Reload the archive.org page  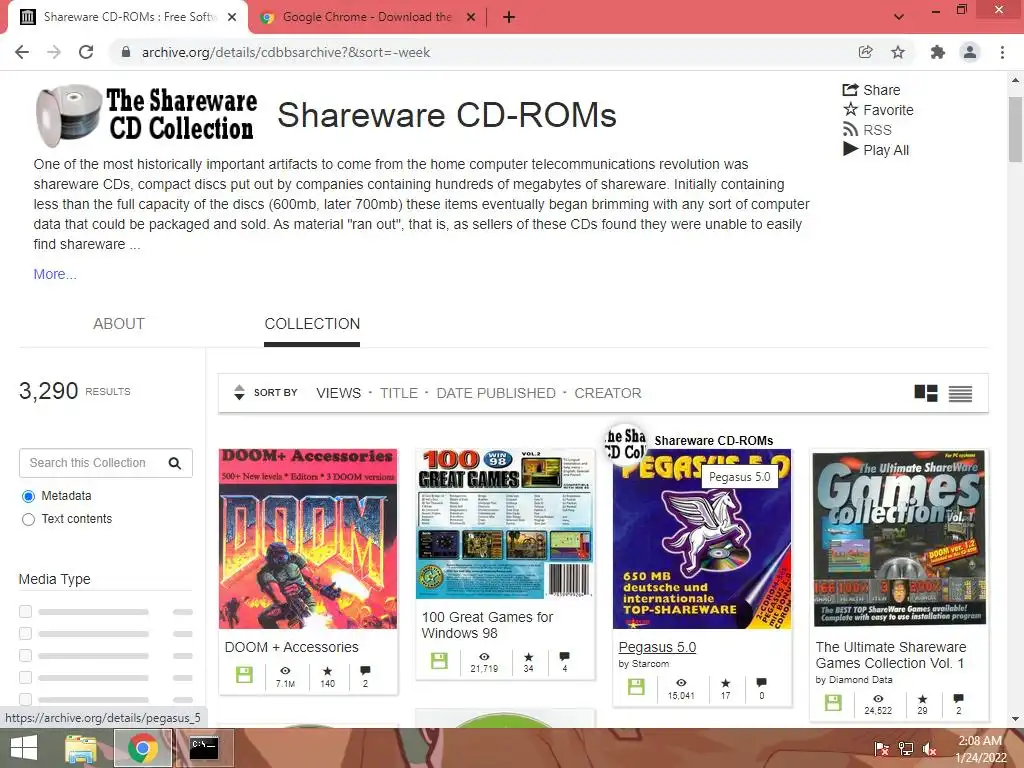point(86,52)
